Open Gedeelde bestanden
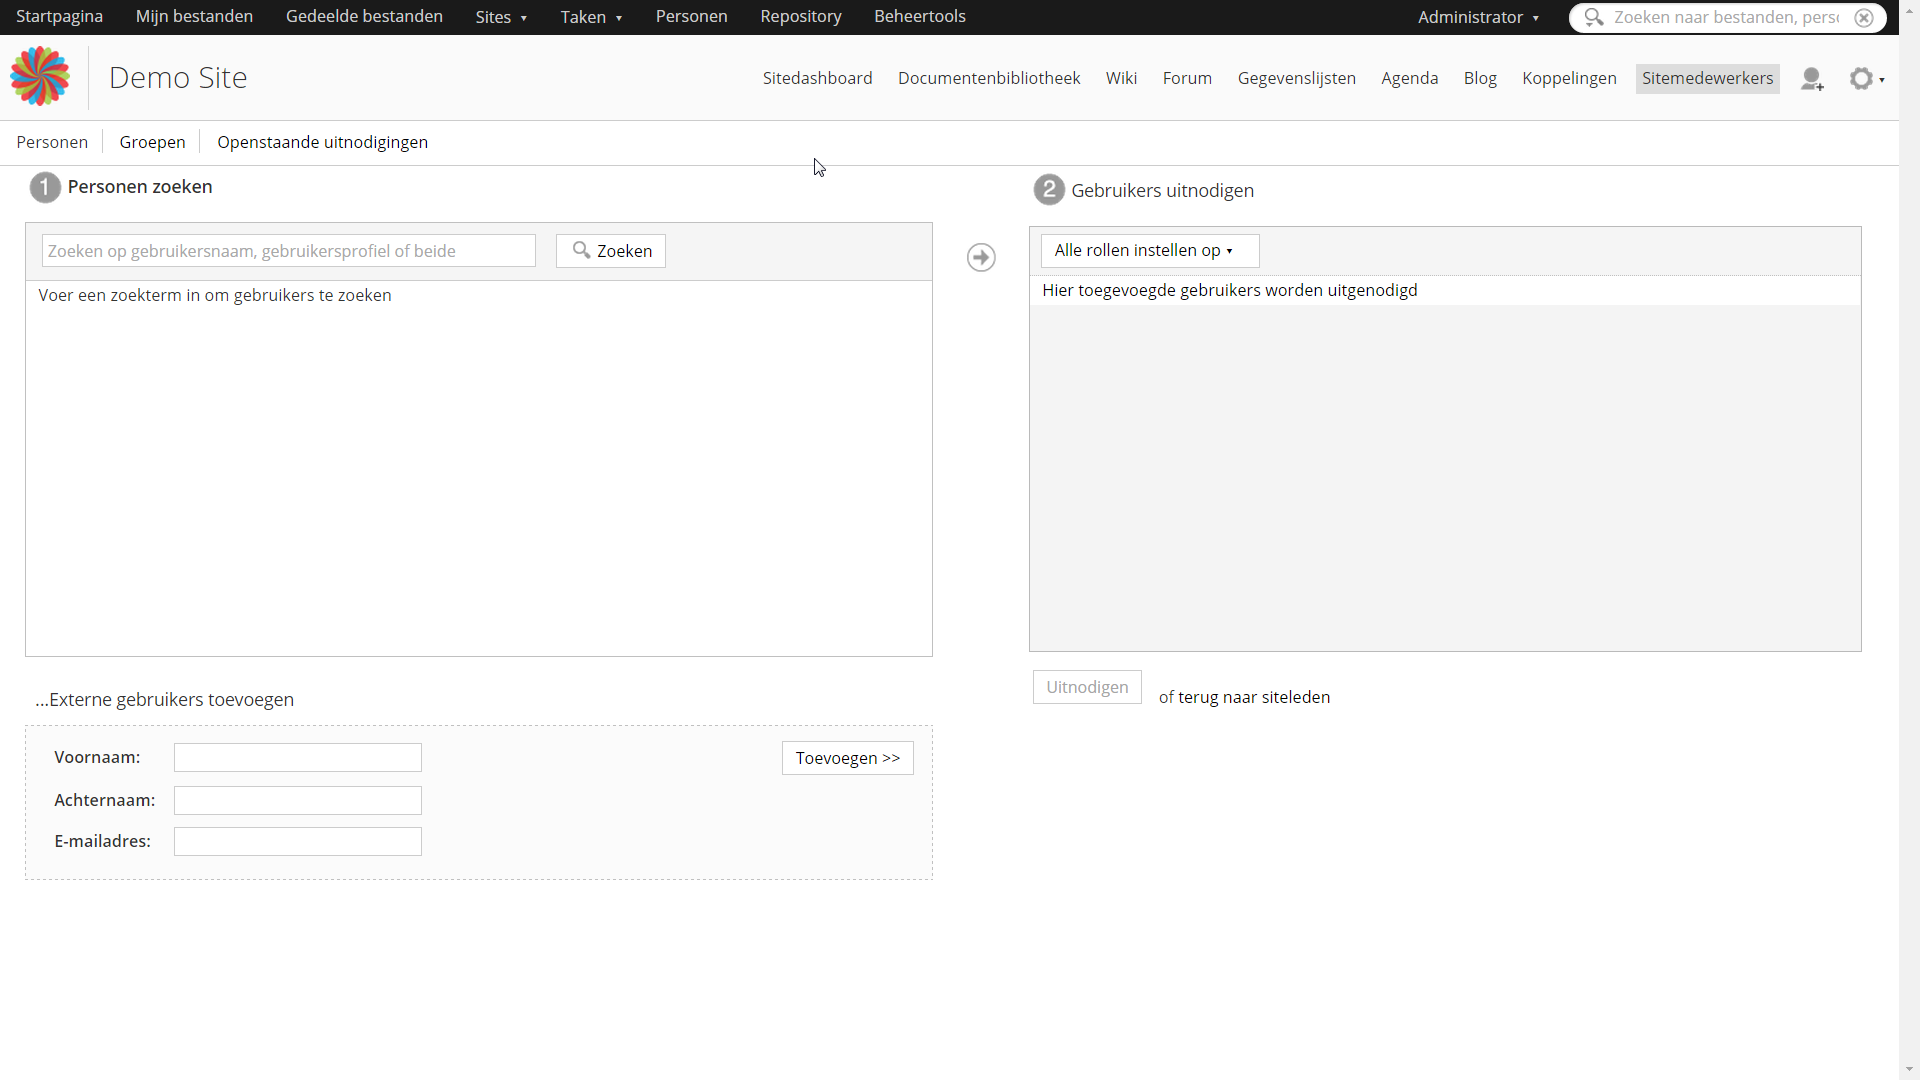 click(x=364, y=17)
